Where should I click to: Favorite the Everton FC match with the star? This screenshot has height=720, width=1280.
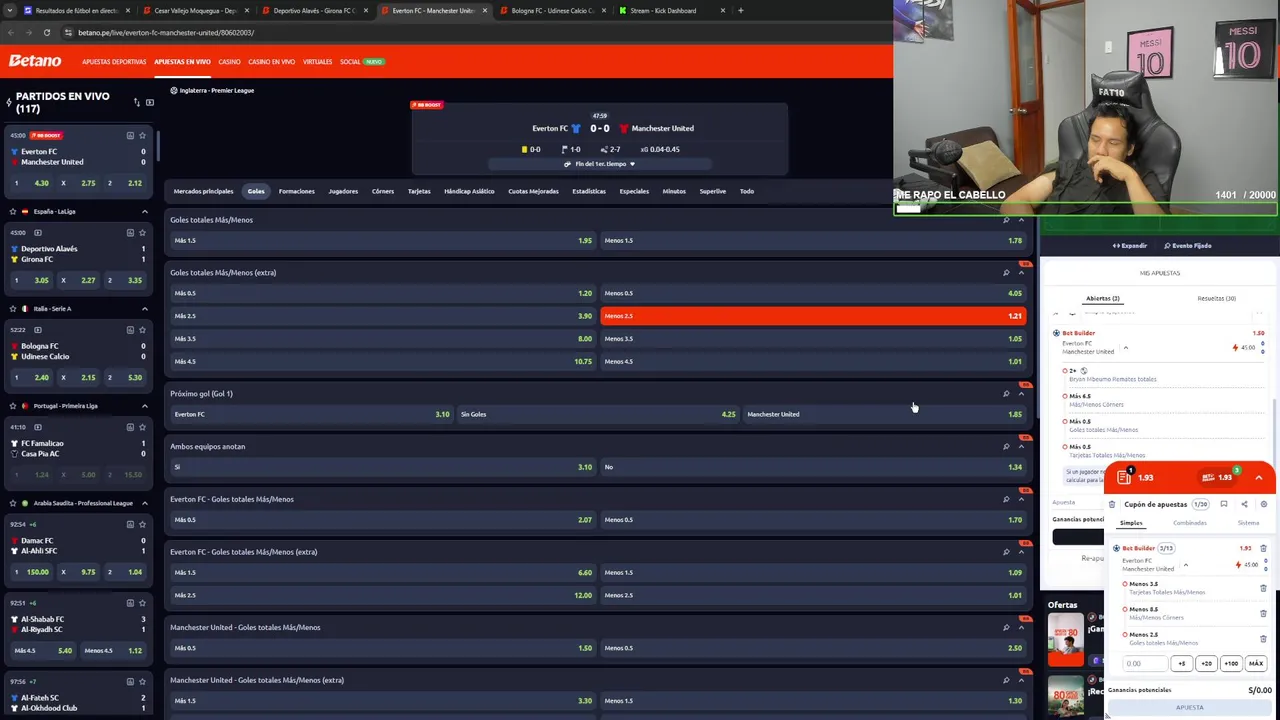142,135
